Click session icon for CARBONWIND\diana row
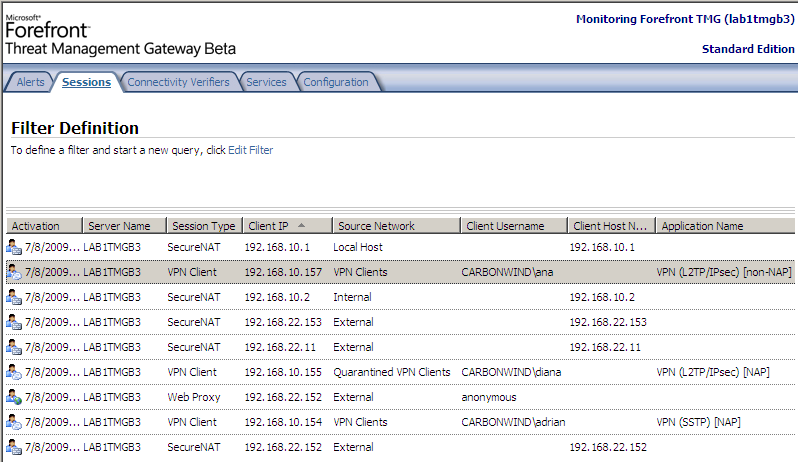This screenshot has height=462, width=798. [14, 372]
